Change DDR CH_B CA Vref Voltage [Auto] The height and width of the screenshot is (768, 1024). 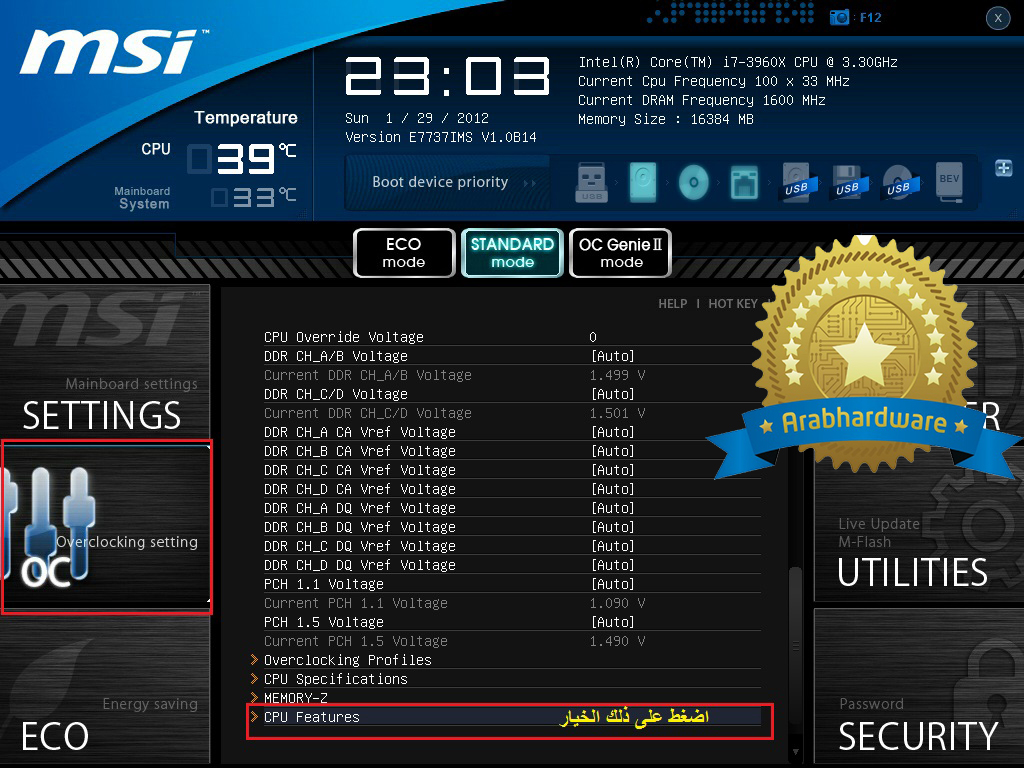(613, 451)
